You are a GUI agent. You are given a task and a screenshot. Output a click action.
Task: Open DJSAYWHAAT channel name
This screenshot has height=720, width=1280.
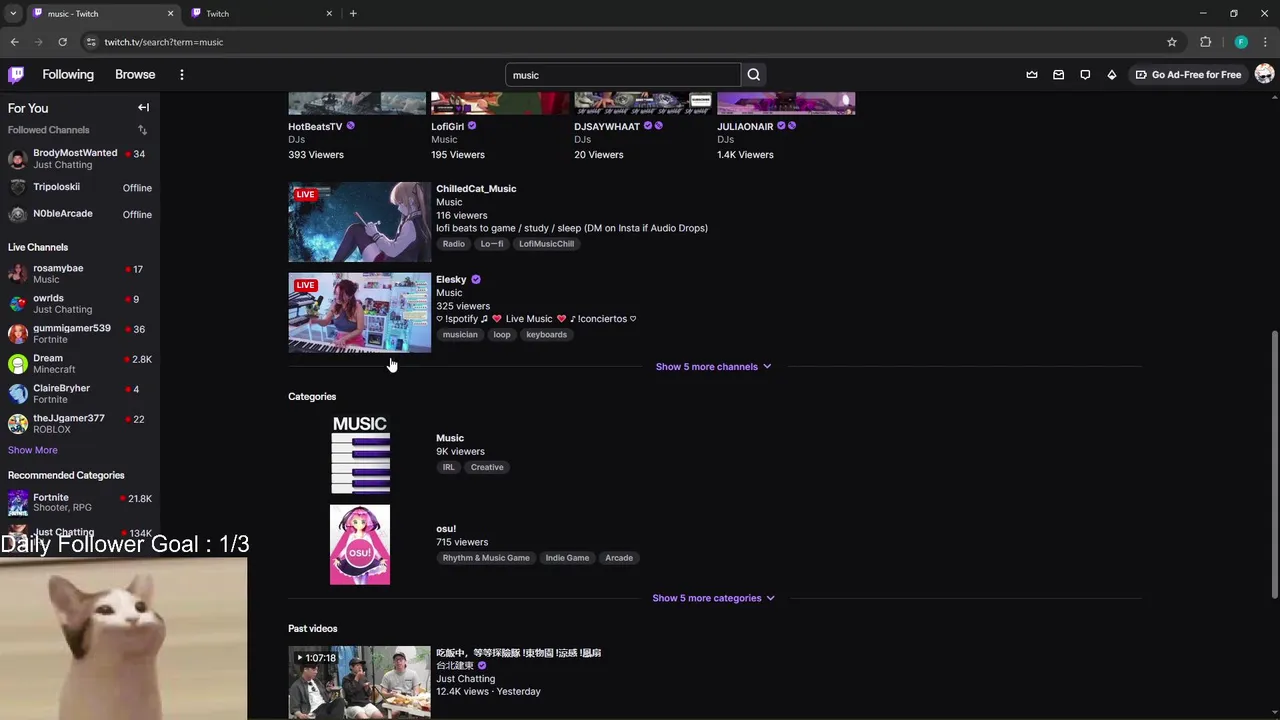click(607, 127)
